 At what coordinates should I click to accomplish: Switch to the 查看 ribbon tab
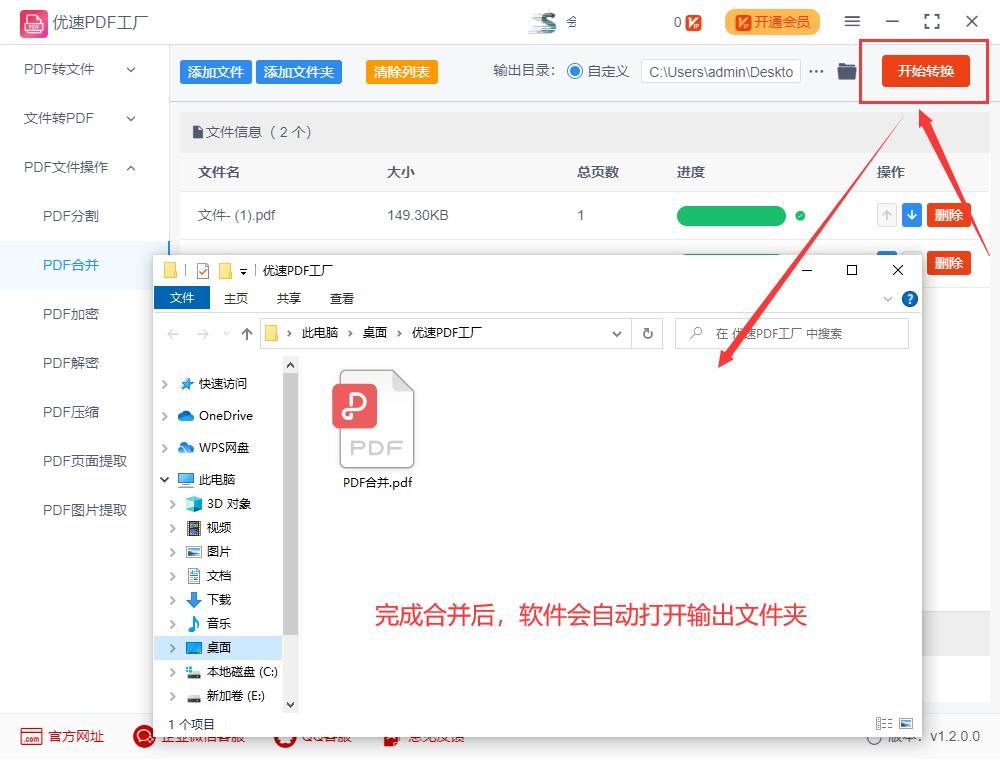tap(340, 298)
